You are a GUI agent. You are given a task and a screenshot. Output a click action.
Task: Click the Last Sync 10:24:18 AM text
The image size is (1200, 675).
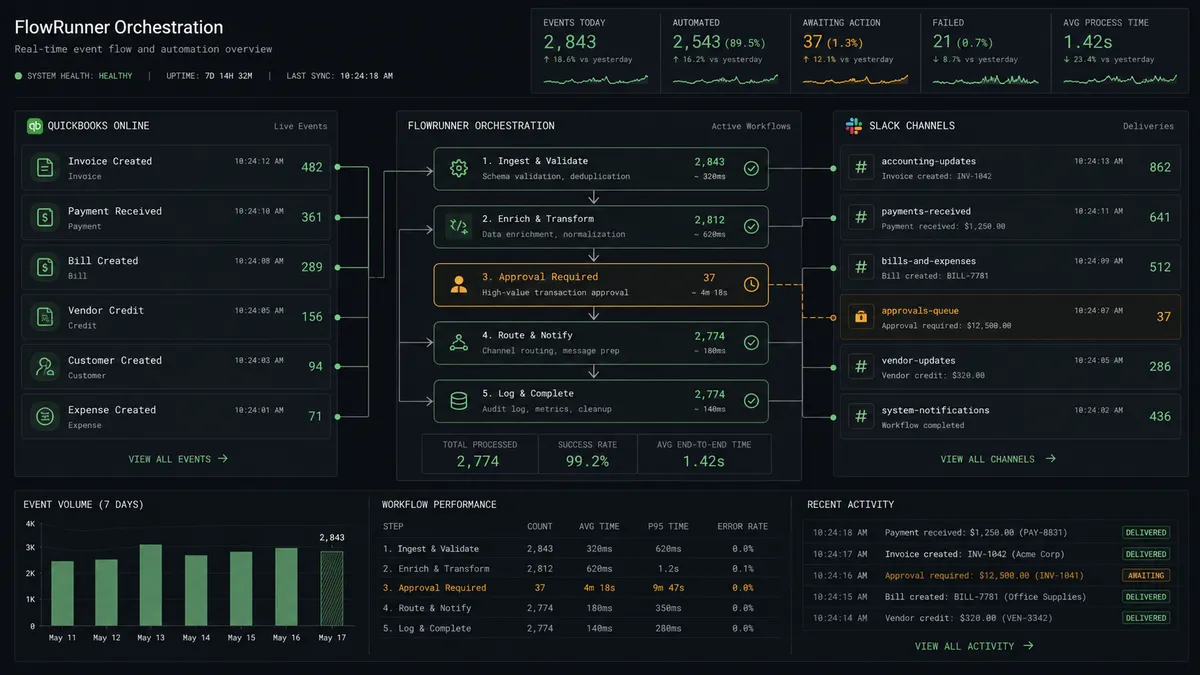(339, 76)
